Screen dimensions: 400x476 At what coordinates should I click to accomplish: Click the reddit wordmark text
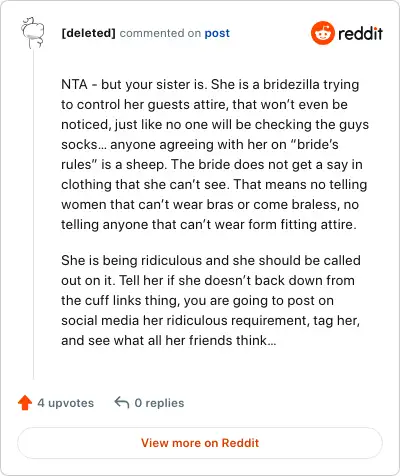coord(360,33)
